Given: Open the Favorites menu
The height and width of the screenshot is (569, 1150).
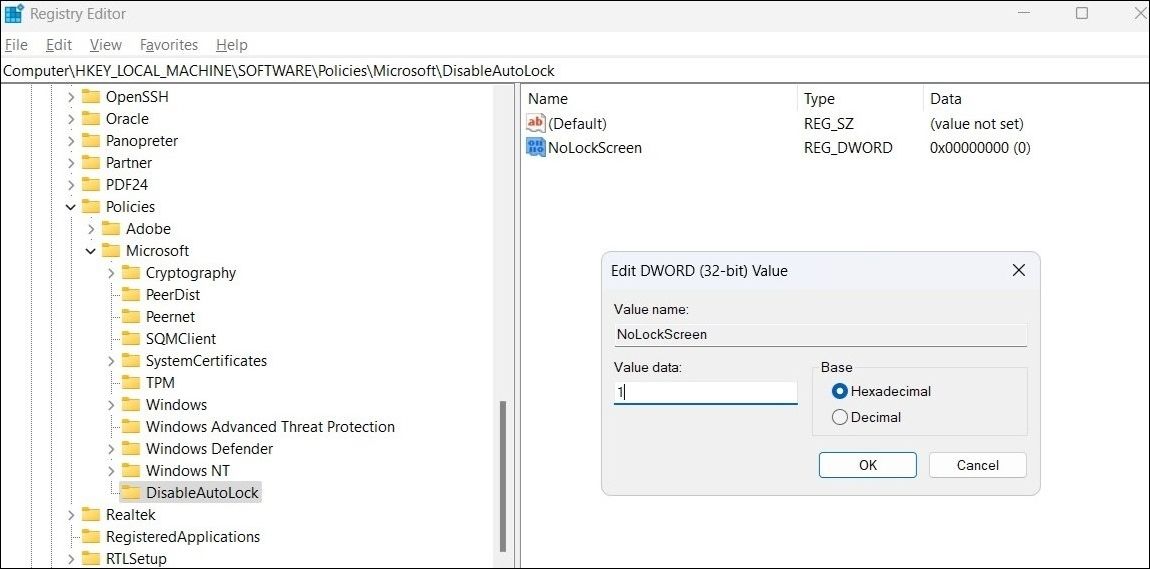Looking at the screenshot, I should 169,45.
